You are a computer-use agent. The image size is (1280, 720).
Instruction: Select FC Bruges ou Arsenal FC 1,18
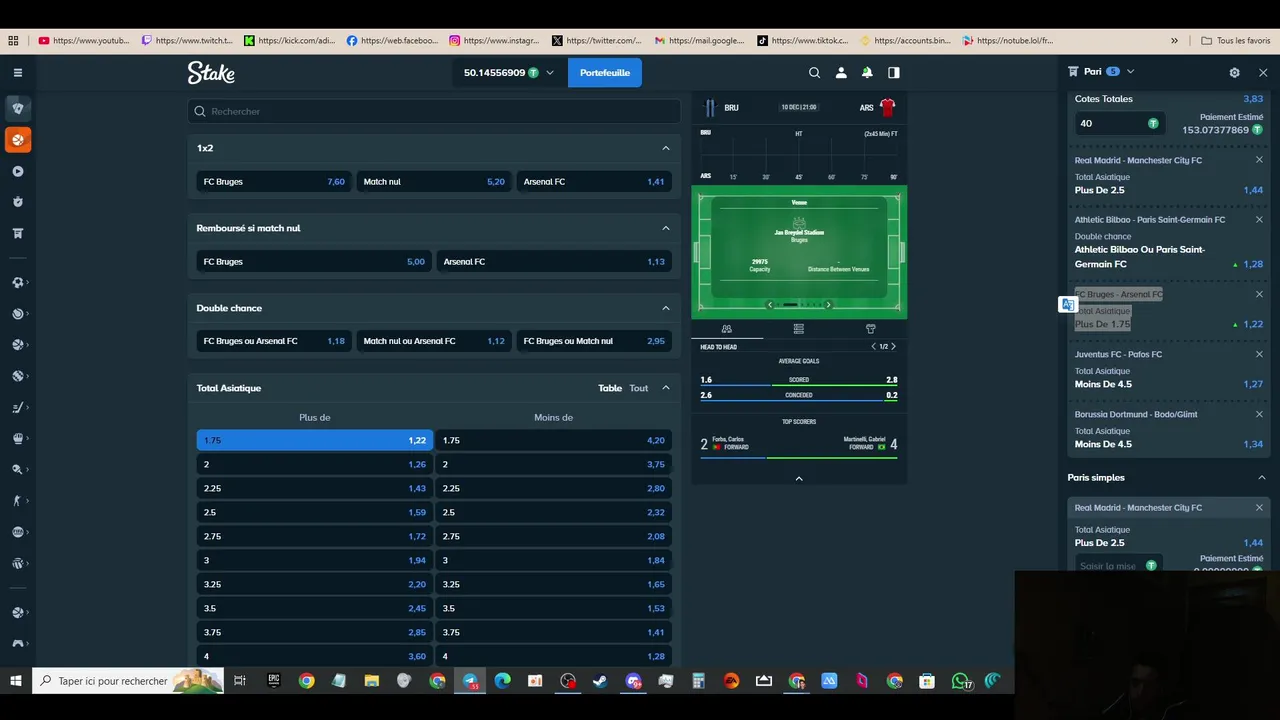[x=274, y=341]
